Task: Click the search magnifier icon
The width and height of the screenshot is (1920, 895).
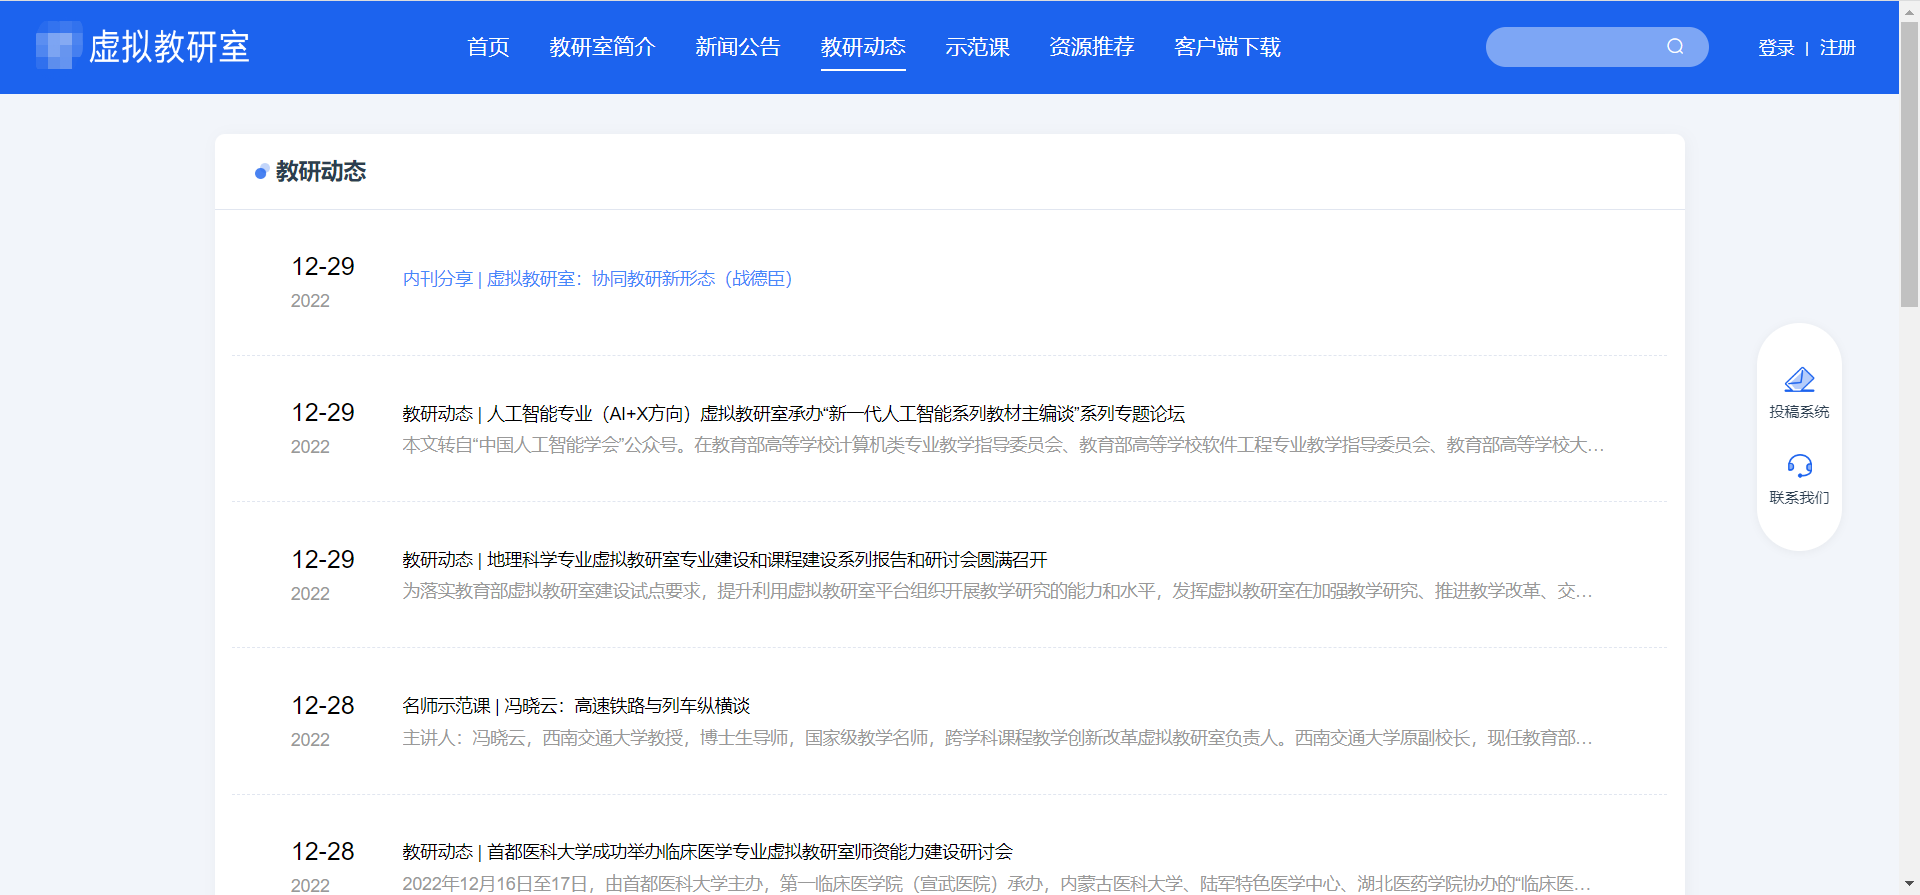Action: coord(1675,46)
